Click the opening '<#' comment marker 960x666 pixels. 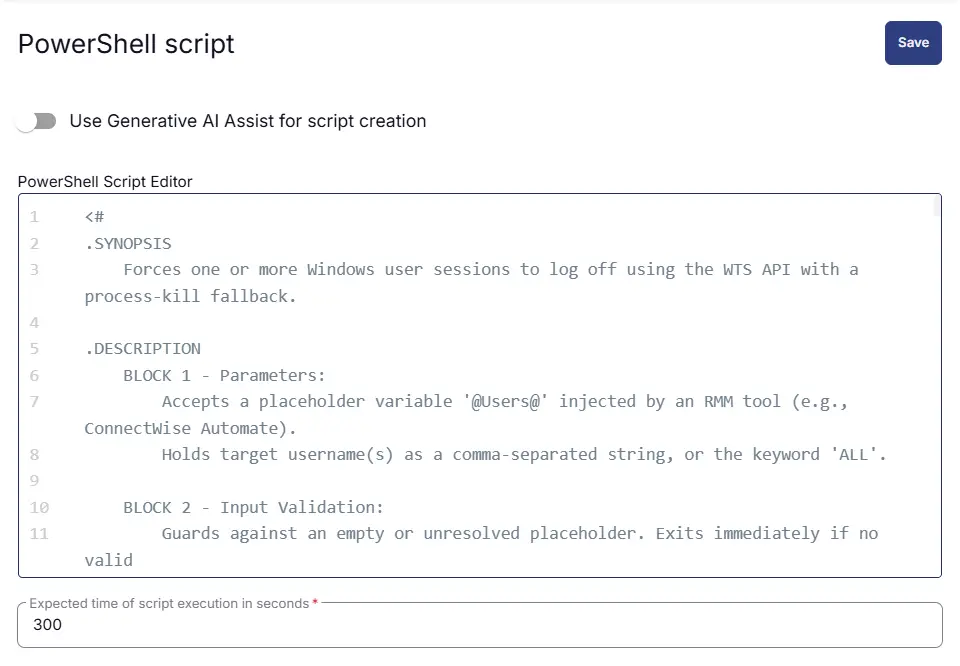[x=95, y=217]
